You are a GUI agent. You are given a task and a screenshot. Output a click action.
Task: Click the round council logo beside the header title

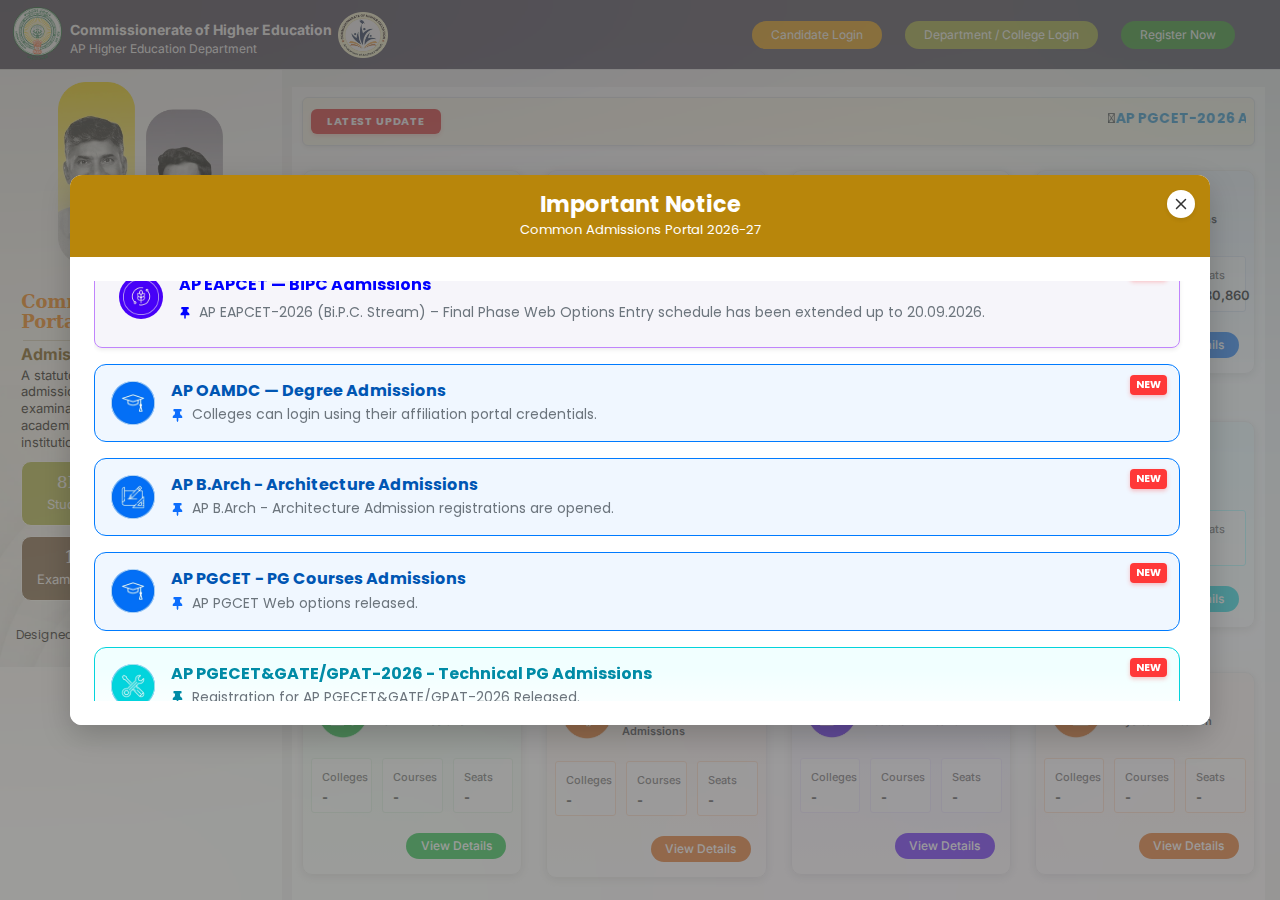[363, 35]
